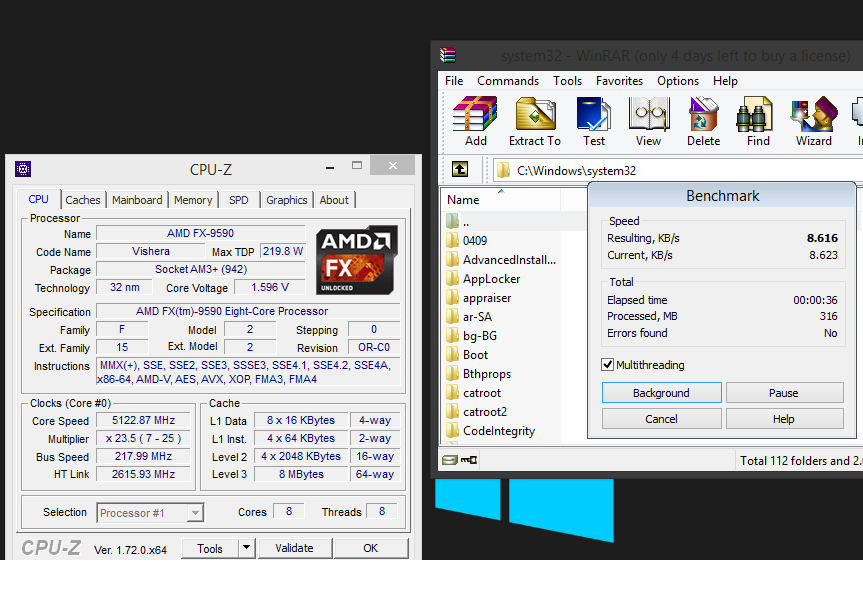Click the OK button in CPU-Z
The image size is (863, 602).
tap(371, 548)
